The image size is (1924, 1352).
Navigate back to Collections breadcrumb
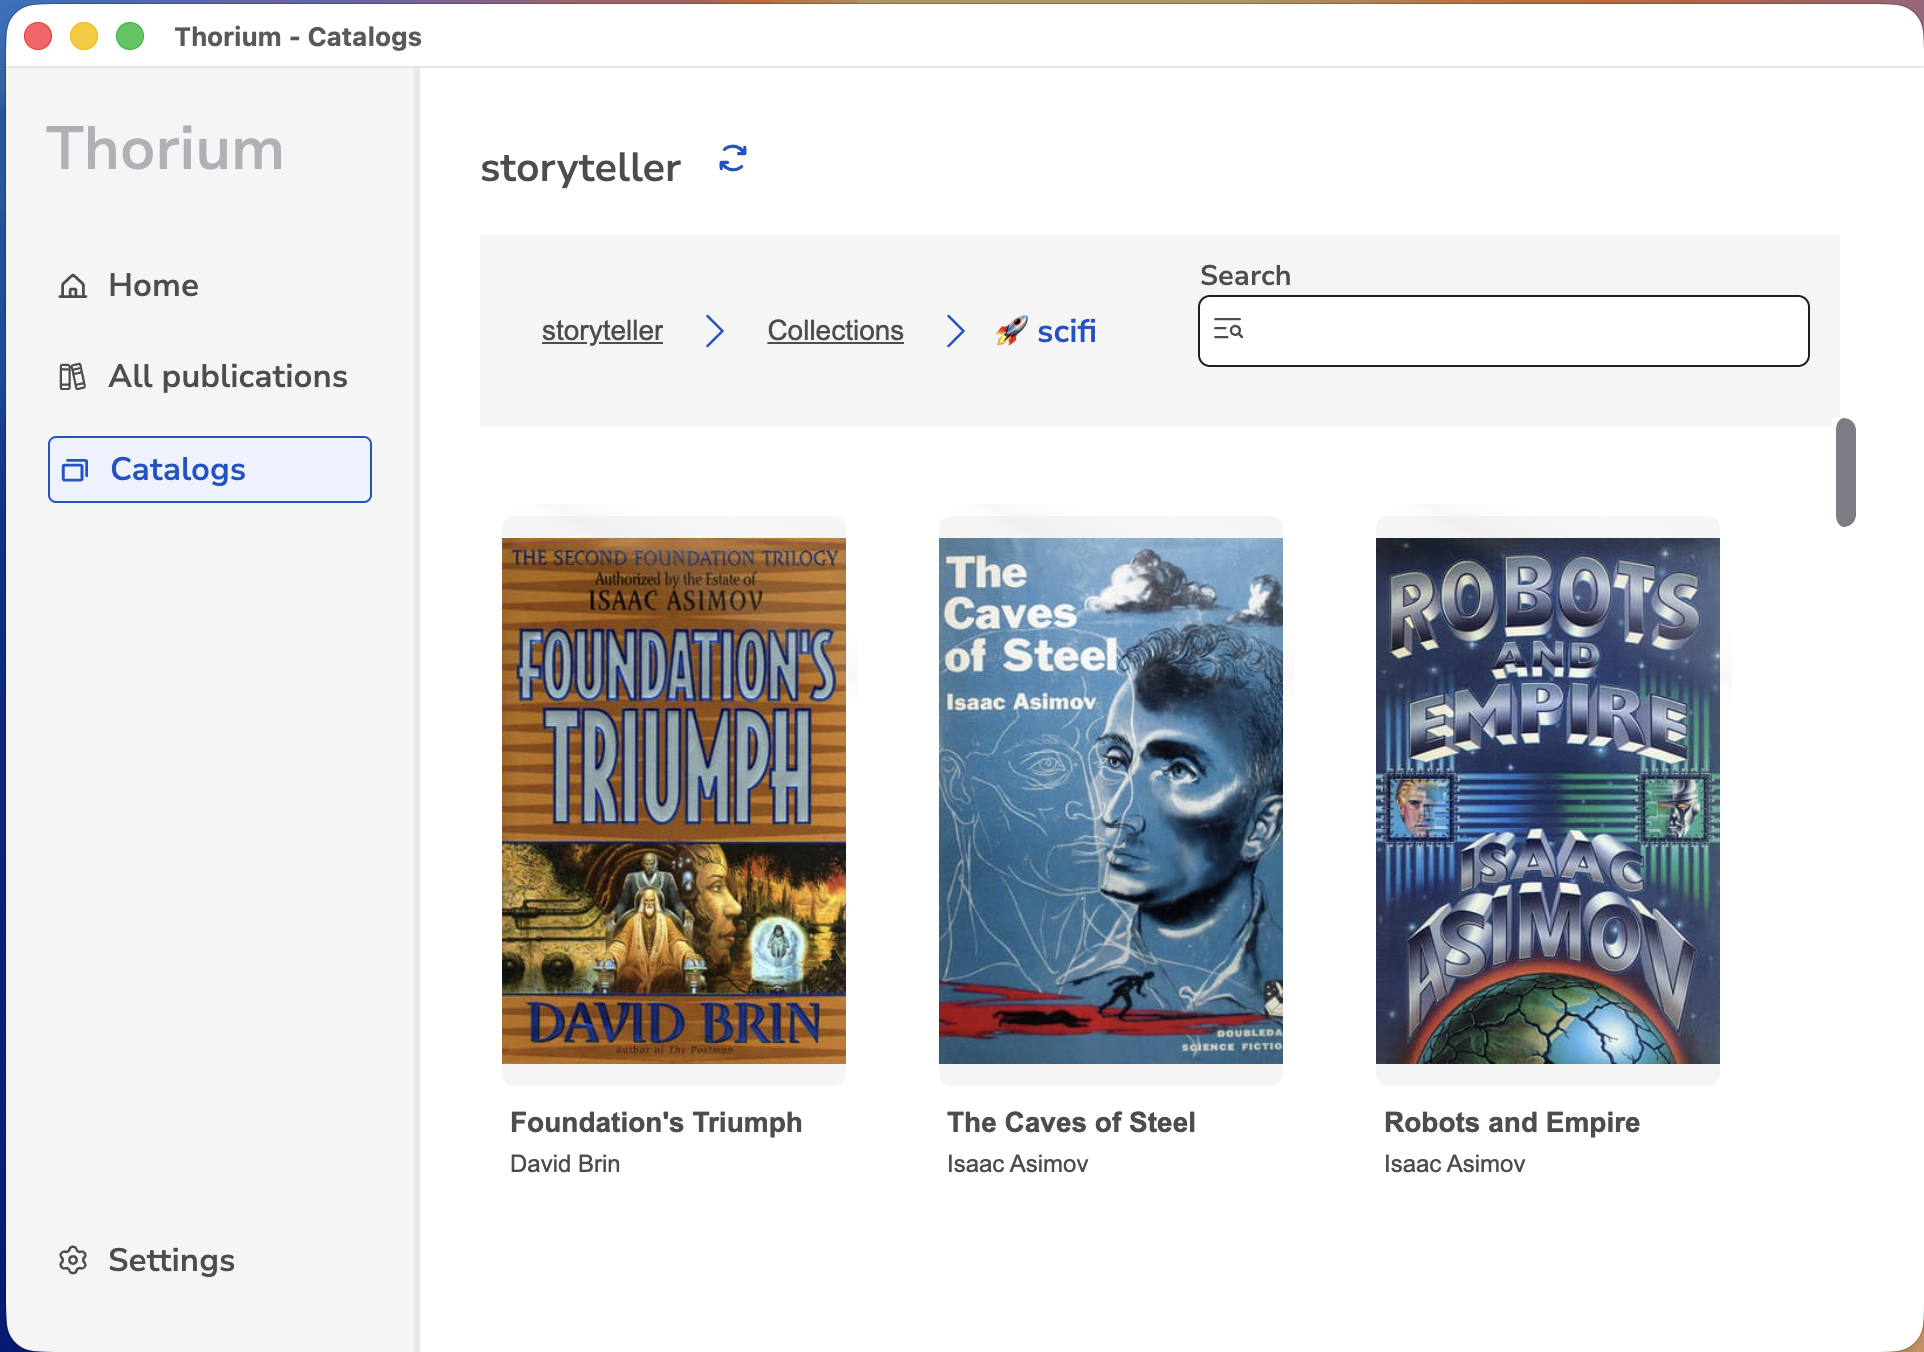pos(835,331)
